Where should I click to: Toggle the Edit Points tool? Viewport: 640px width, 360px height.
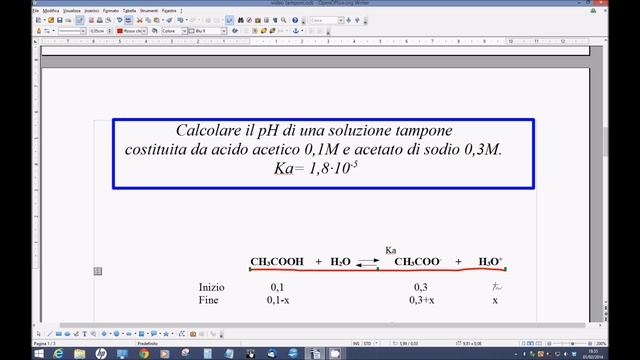182,334
